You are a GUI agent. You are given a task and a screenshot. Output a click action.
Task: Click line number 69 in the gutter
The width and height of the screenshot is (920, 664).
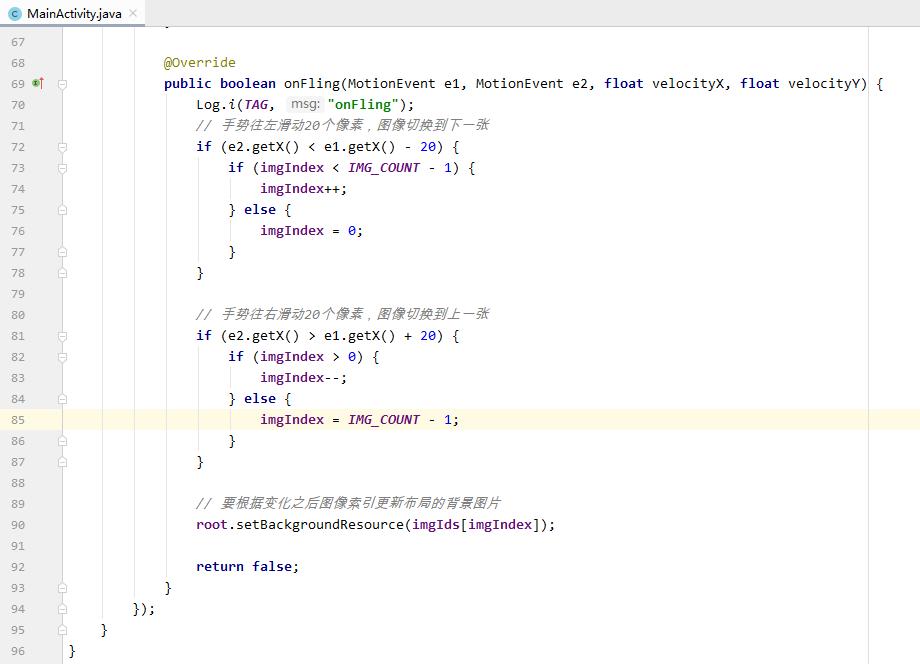point(18,84)
